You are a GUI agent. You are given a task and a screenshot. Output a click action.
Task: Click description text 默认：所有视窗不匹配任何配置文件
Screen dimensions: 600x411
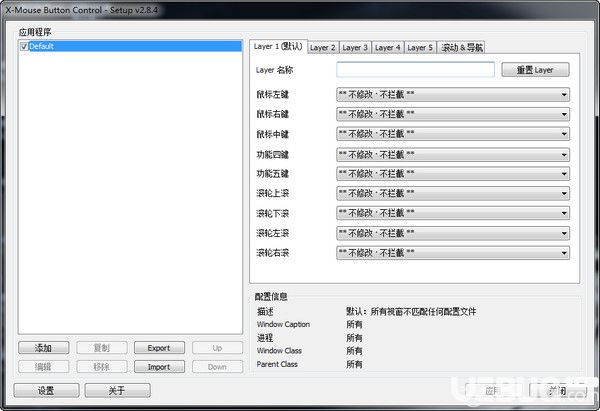[411, 312]
